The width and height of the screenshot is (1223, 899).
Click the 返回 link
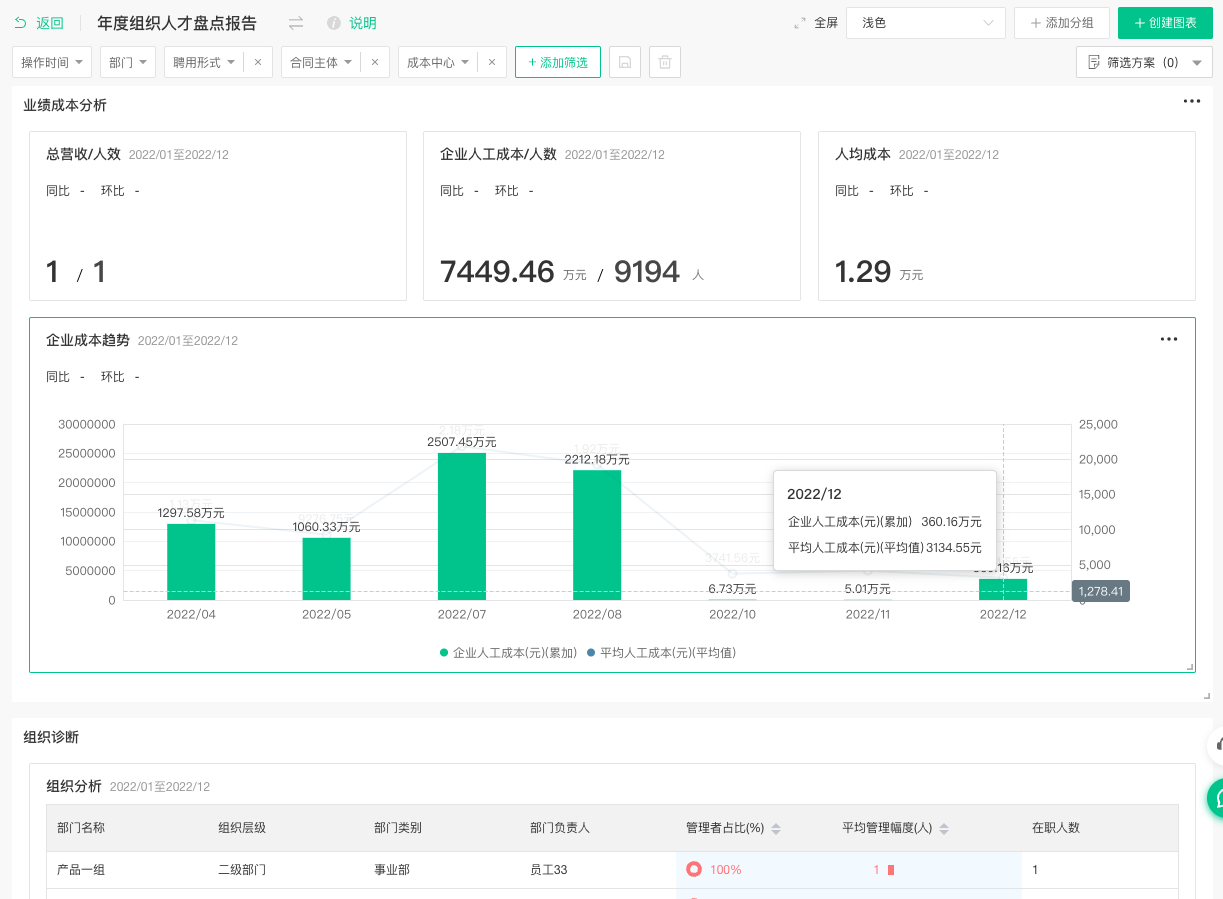[50, 23]
